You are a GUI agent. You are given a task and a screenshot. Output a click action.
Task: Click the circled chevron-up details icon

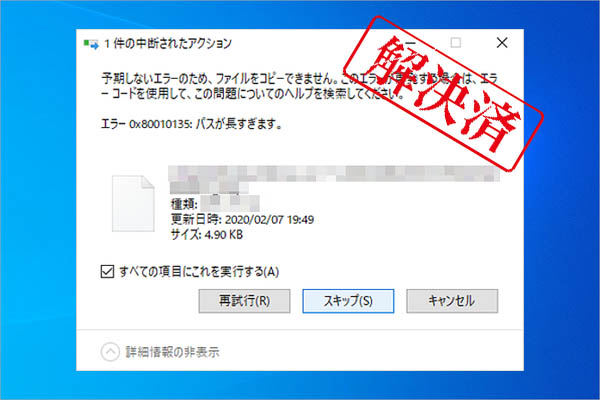(x=110, y=351)
